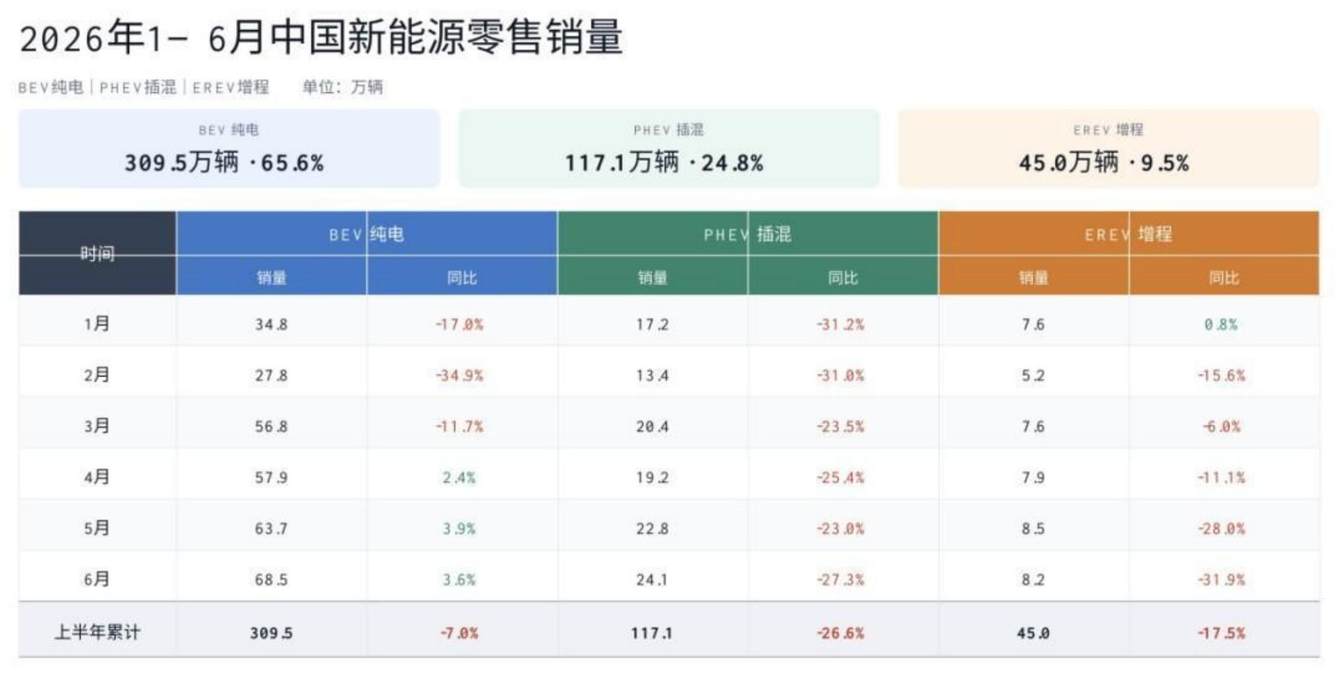Viewport: 1344px width, 679px height.
Task: Click the PHEV 插混 summary card
Action: [669, 148]
